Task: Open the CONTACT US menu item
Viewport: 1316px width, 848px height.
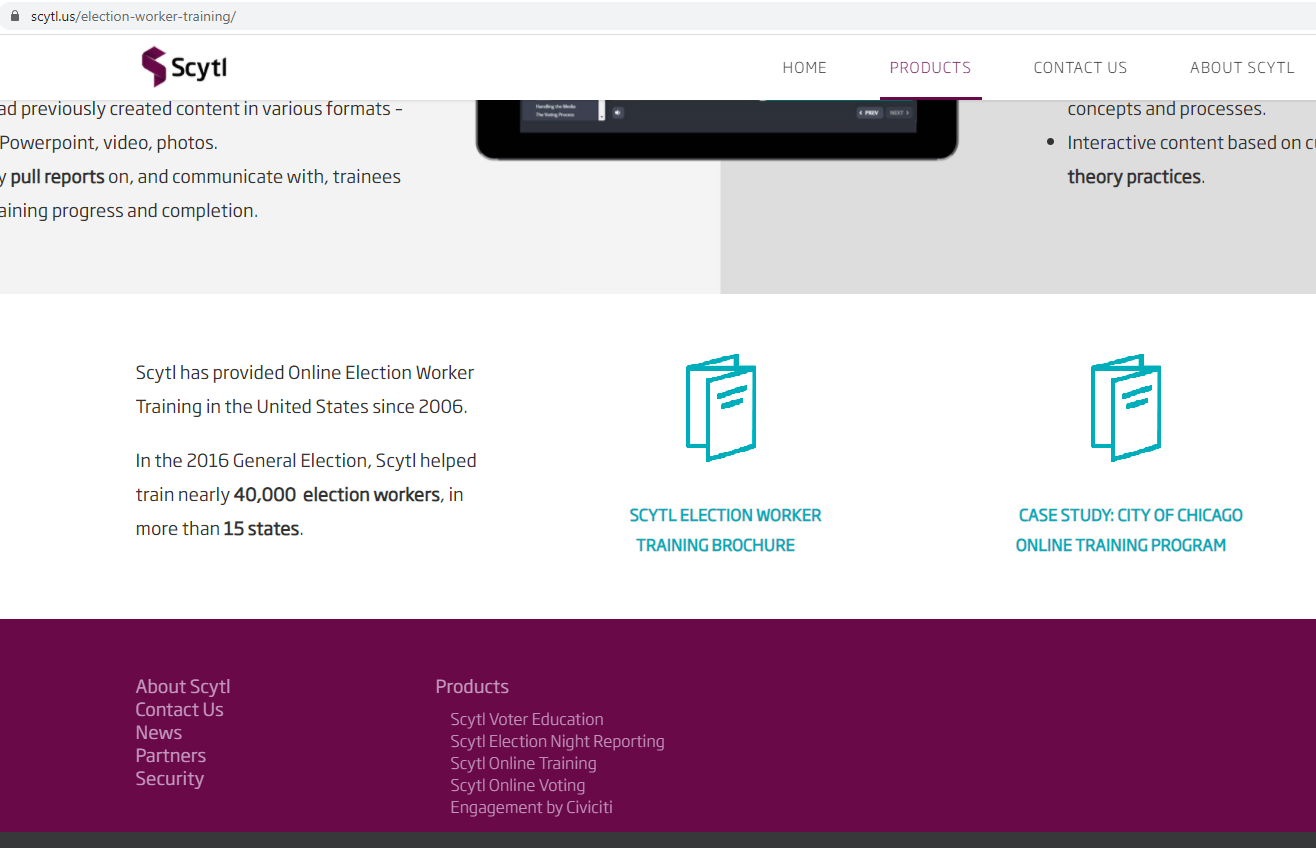Action: pyautogui.click(x=1080, y=68)
